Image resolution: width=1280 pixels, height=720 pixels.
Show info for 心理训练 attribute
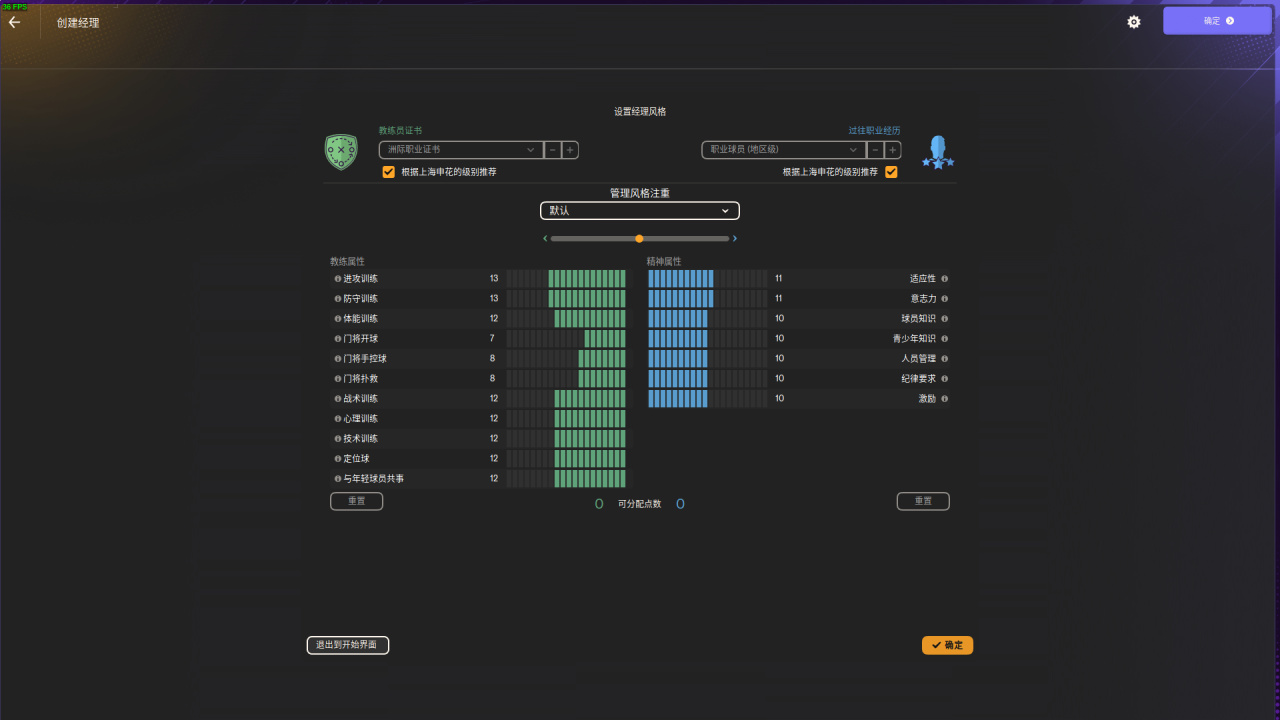click(338, 419)
